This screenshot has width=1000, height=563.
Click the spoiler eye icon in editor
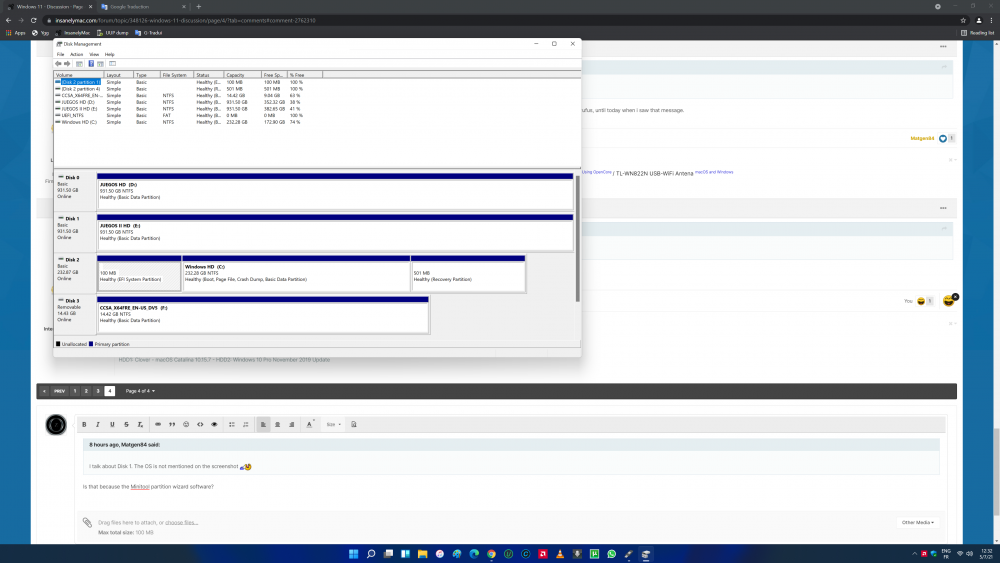[214, 424]
